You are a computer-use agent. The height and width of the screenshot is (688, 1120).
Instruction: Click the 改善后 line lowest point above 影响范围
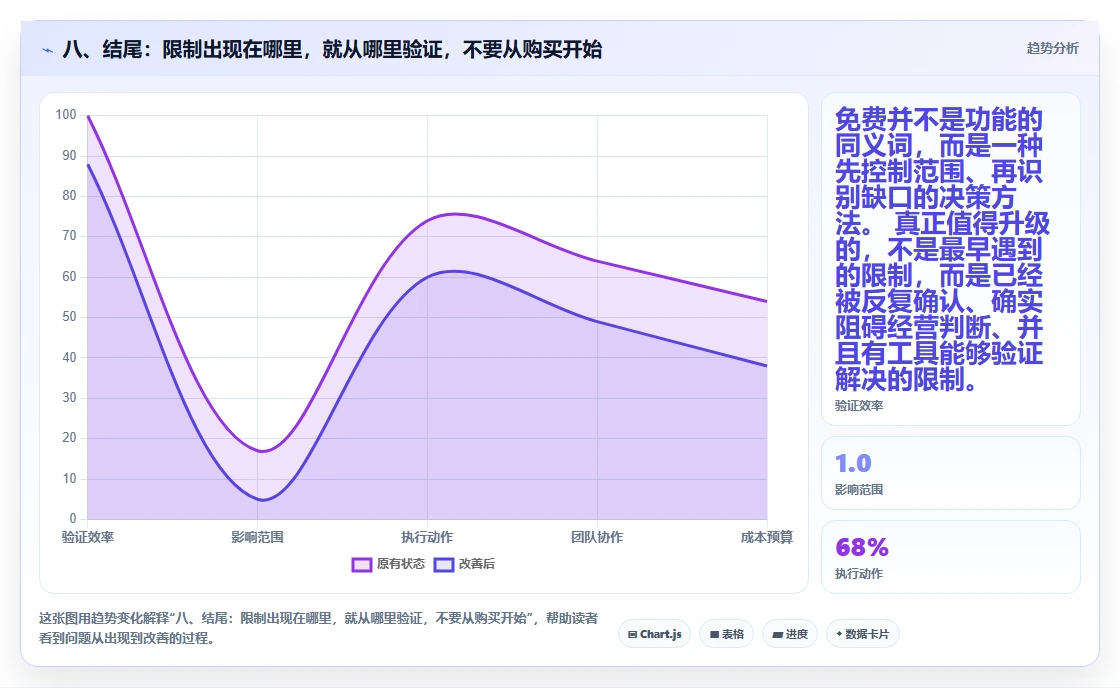(x=262, y=500)
